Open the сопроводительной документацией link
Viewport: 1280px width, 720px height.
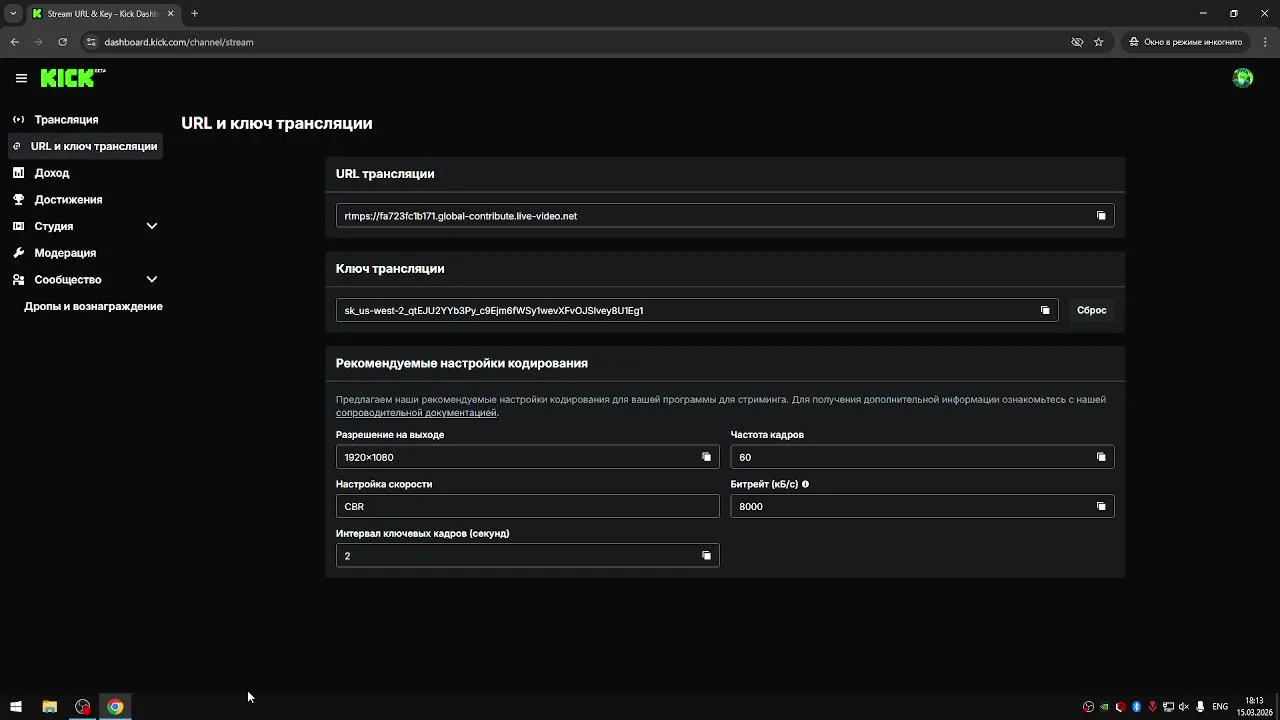click(x=416, y=413)
